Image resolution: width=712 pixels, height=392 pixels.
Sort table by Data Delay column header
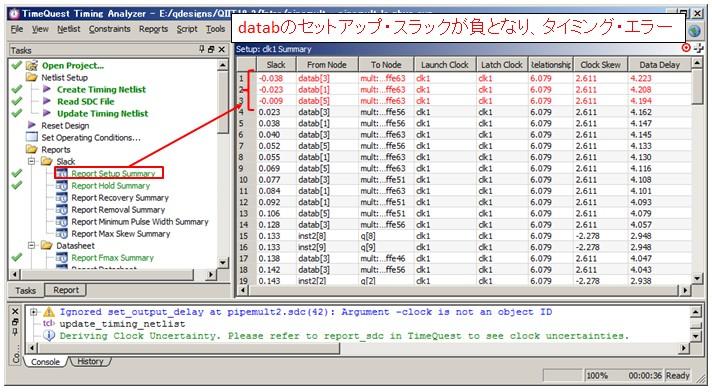(x=659, y=65)
